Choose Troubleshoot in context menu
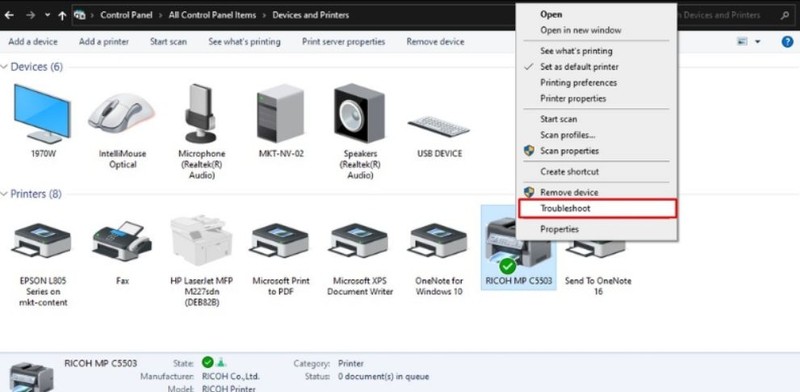The width and height of the screenshot is (800, 392). coord(597,208)
